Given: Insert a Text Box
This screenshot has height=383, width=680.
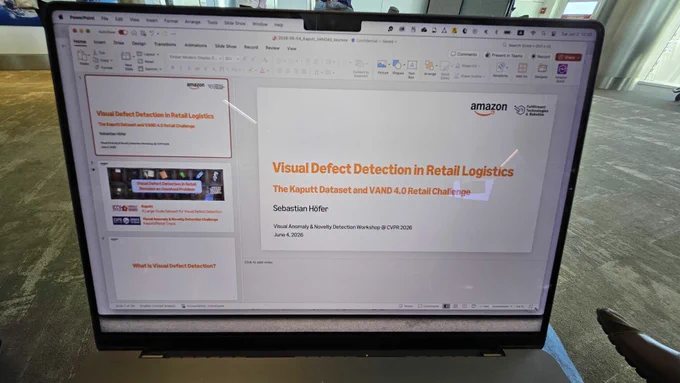Looking at the screenshot, I should 412,69.
